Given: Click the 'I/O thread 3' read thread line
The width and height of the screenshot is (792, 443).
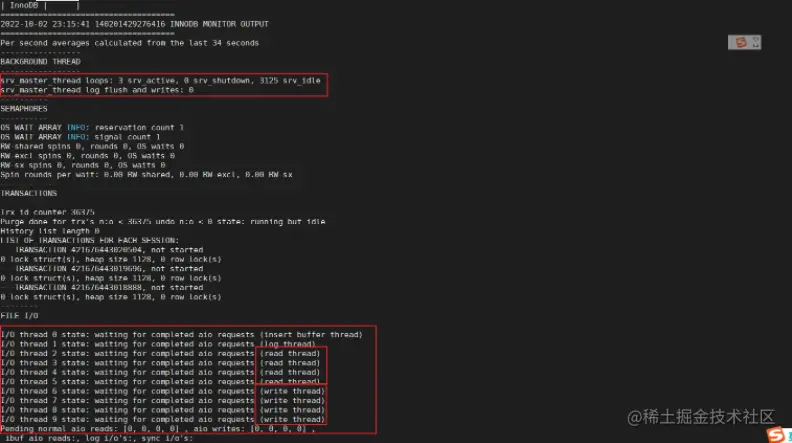Looking at the screenshot, I should (x=161, y=363).
